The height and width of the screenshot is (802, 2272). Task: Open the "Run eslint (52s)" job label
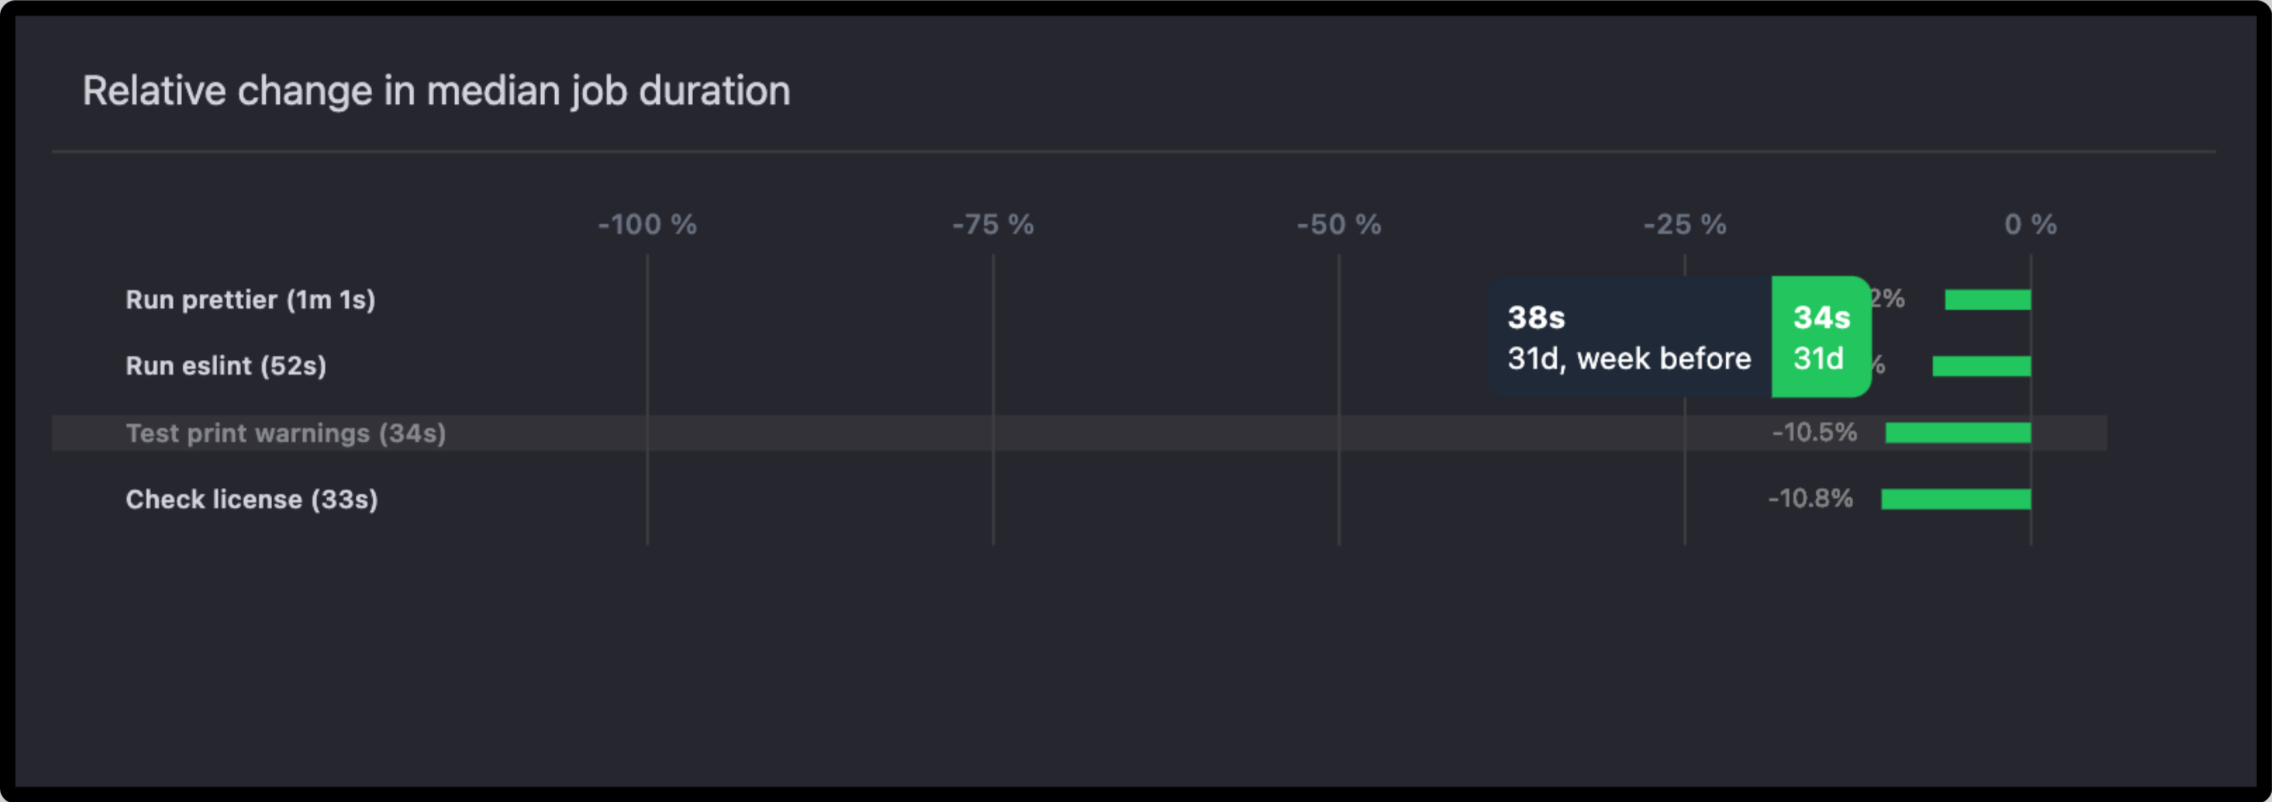click(226, 366)
